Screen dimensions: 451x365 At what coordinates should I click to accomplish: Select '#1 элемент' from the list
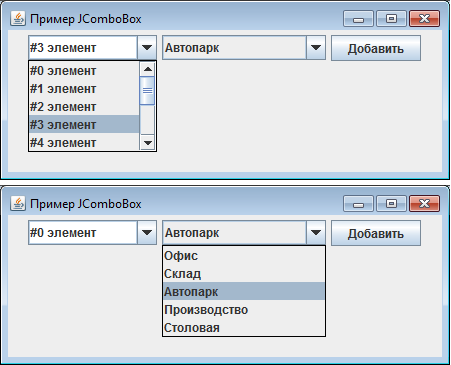[84, 89]
